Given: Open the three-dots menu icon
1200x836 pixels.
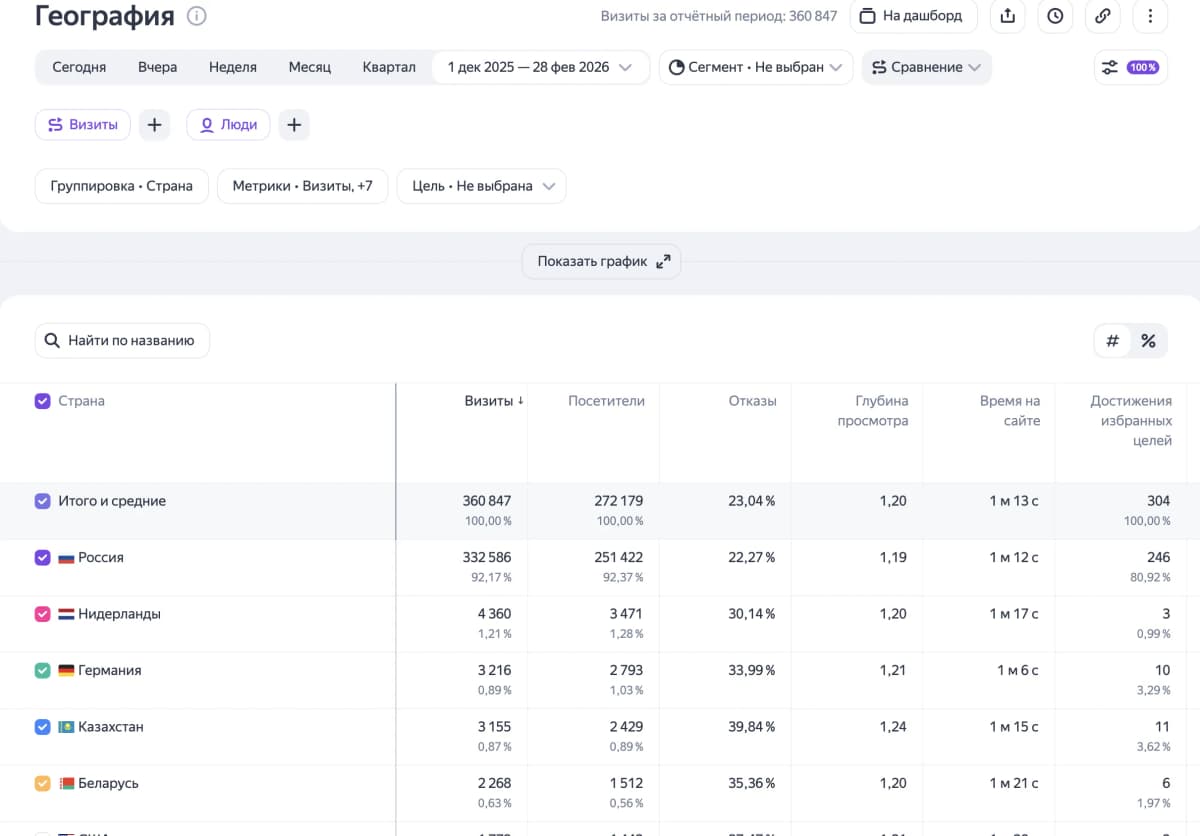Looking at the screenshot, I should [x=1151, y=16].
